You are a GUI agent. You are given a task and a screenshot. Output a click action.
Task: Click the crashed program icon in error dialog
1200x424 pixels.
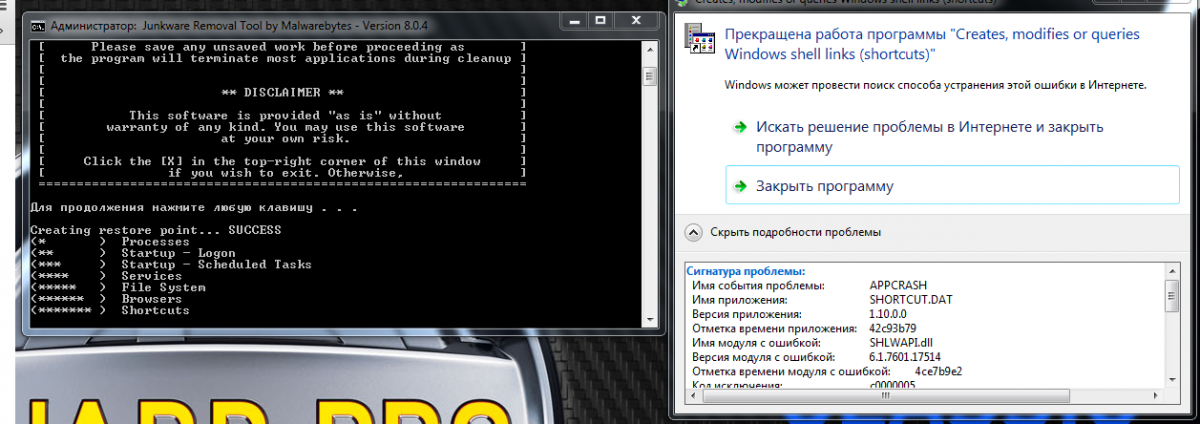click(698, 40)
